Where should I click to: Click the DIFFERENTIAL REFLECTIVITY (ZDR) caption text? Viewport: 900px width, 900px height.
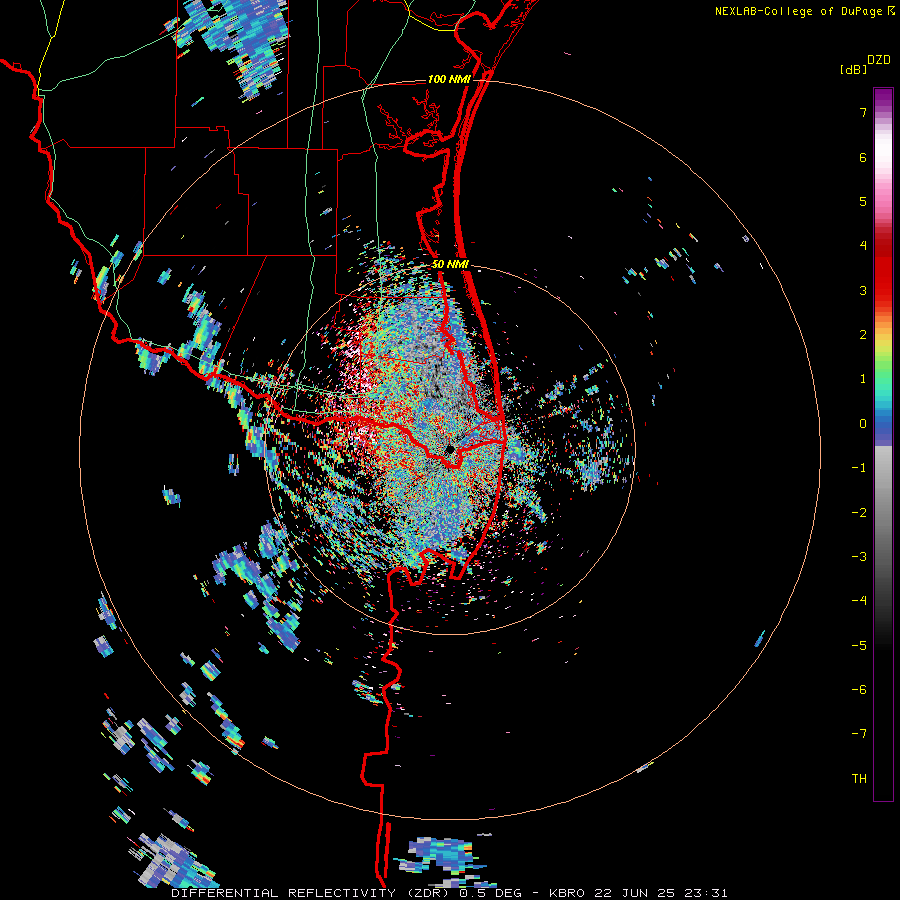(x=310, y=893)
